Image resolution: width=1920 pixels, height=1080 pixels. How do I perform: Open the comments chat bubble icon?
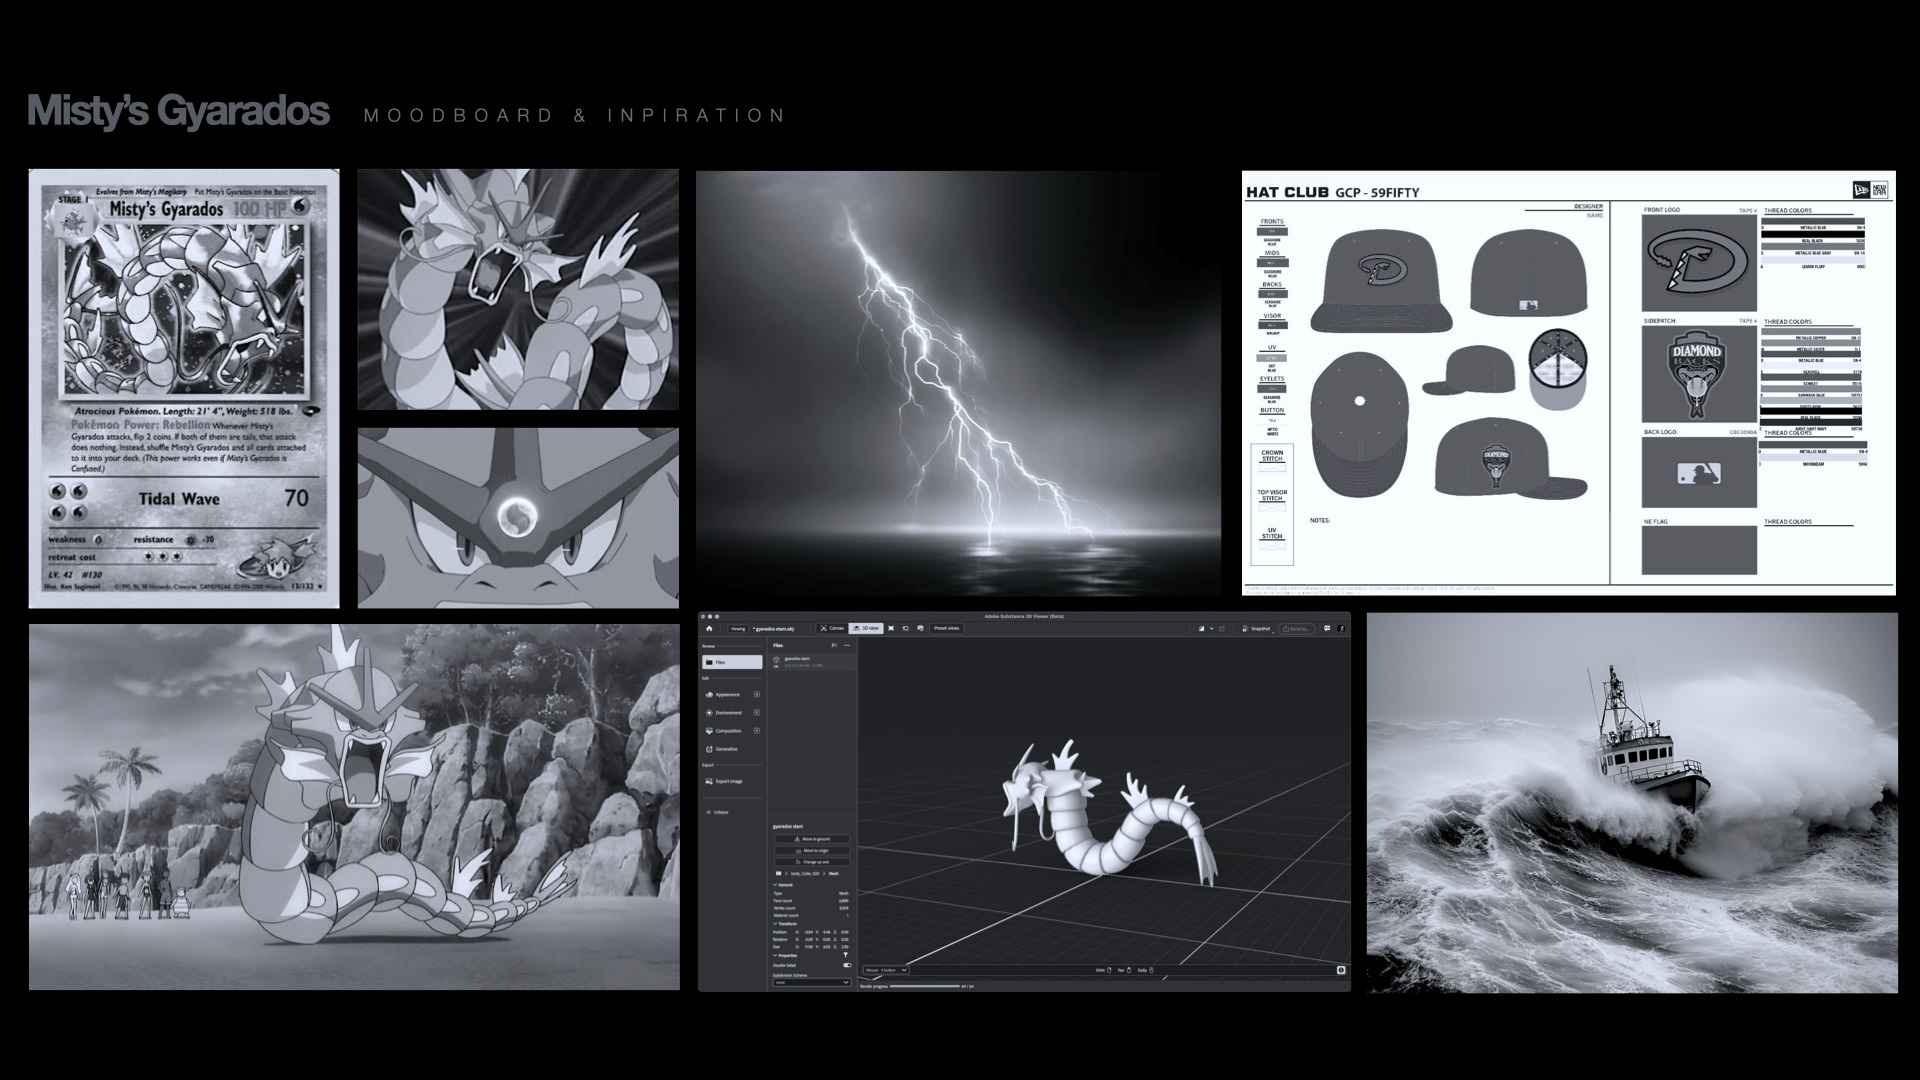tap(1327, 628)
